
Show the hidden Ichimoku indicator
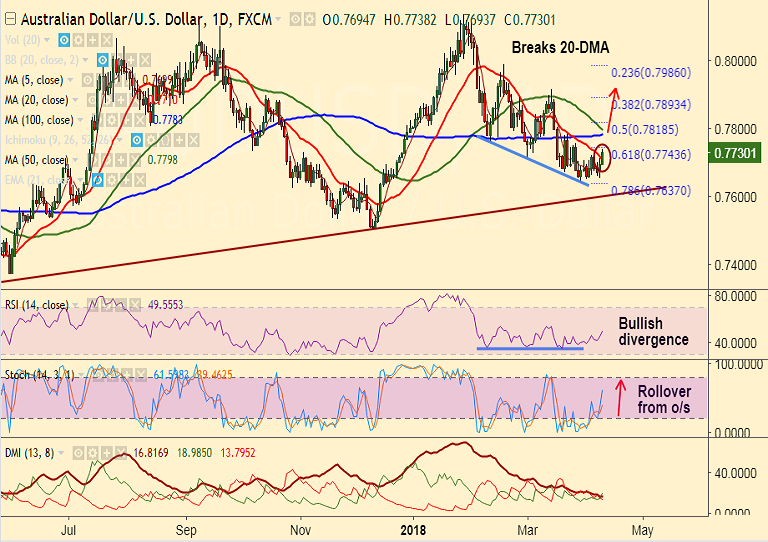(x=137, y=140)
